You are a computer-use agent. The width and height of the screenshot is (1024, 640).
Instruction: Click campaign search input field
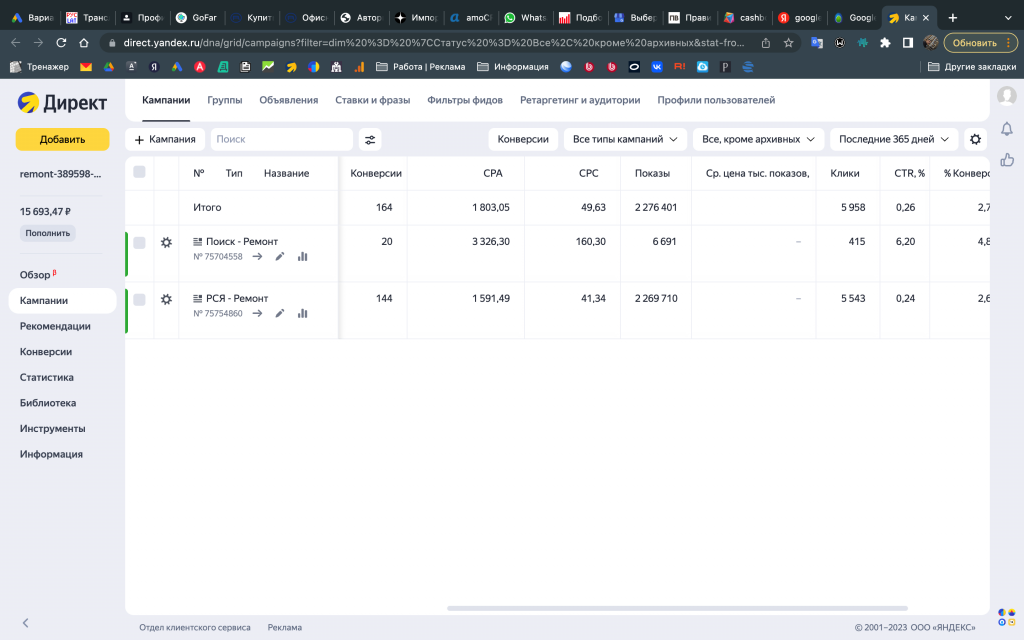[282, 140]
